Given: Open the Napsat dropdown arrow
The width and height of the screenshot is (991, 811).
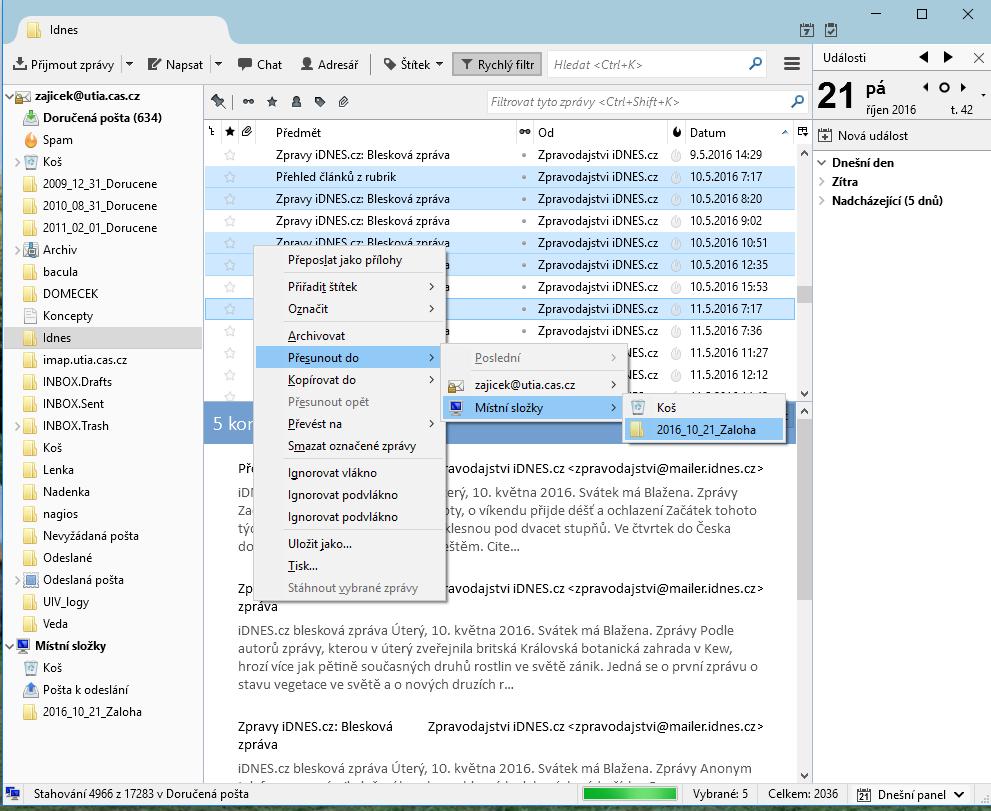Looking at the screenshot, I should tap(218, 64).
